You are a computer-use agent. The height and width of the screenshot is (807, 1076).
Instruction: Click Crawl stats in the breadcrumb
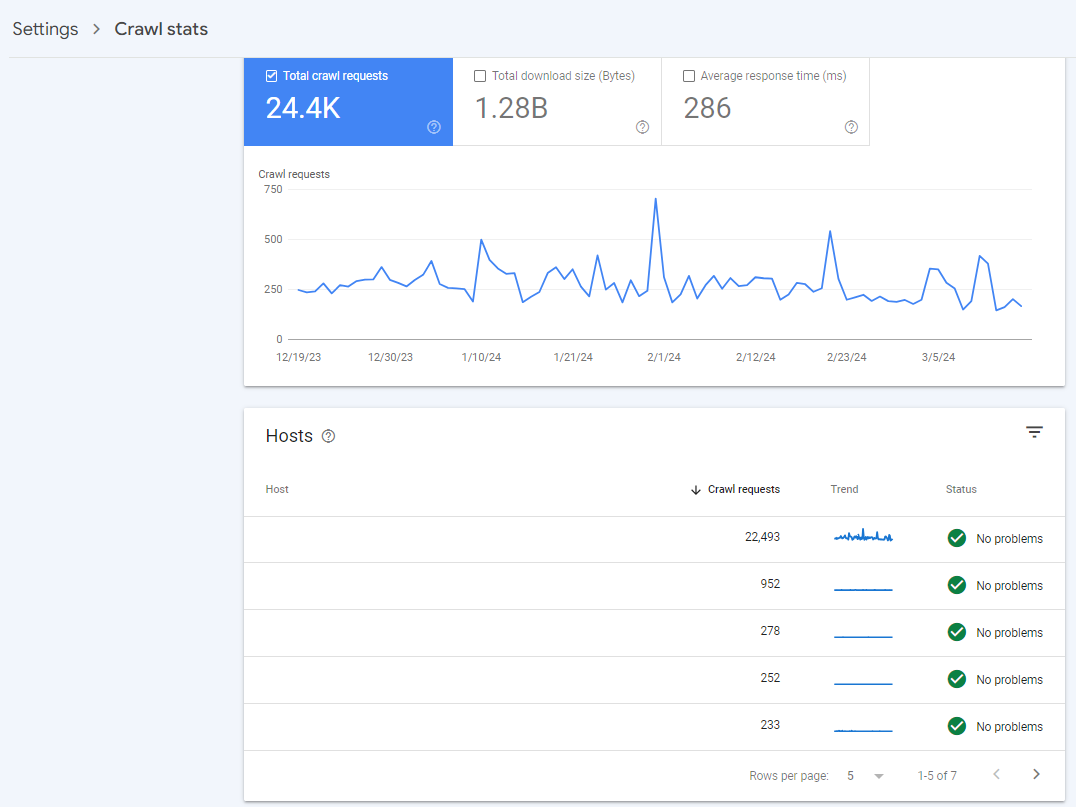(160, 29)
